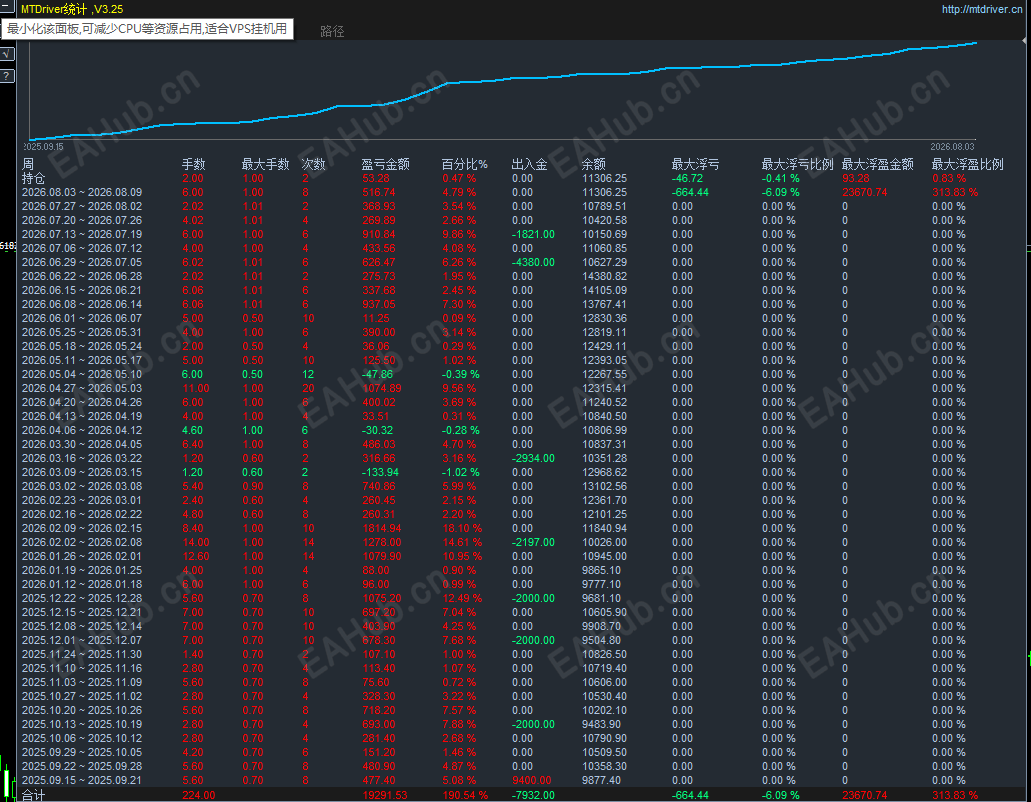Click the 余额 column header
This screenshot has height=802, width=1031.
coord(593,164)
